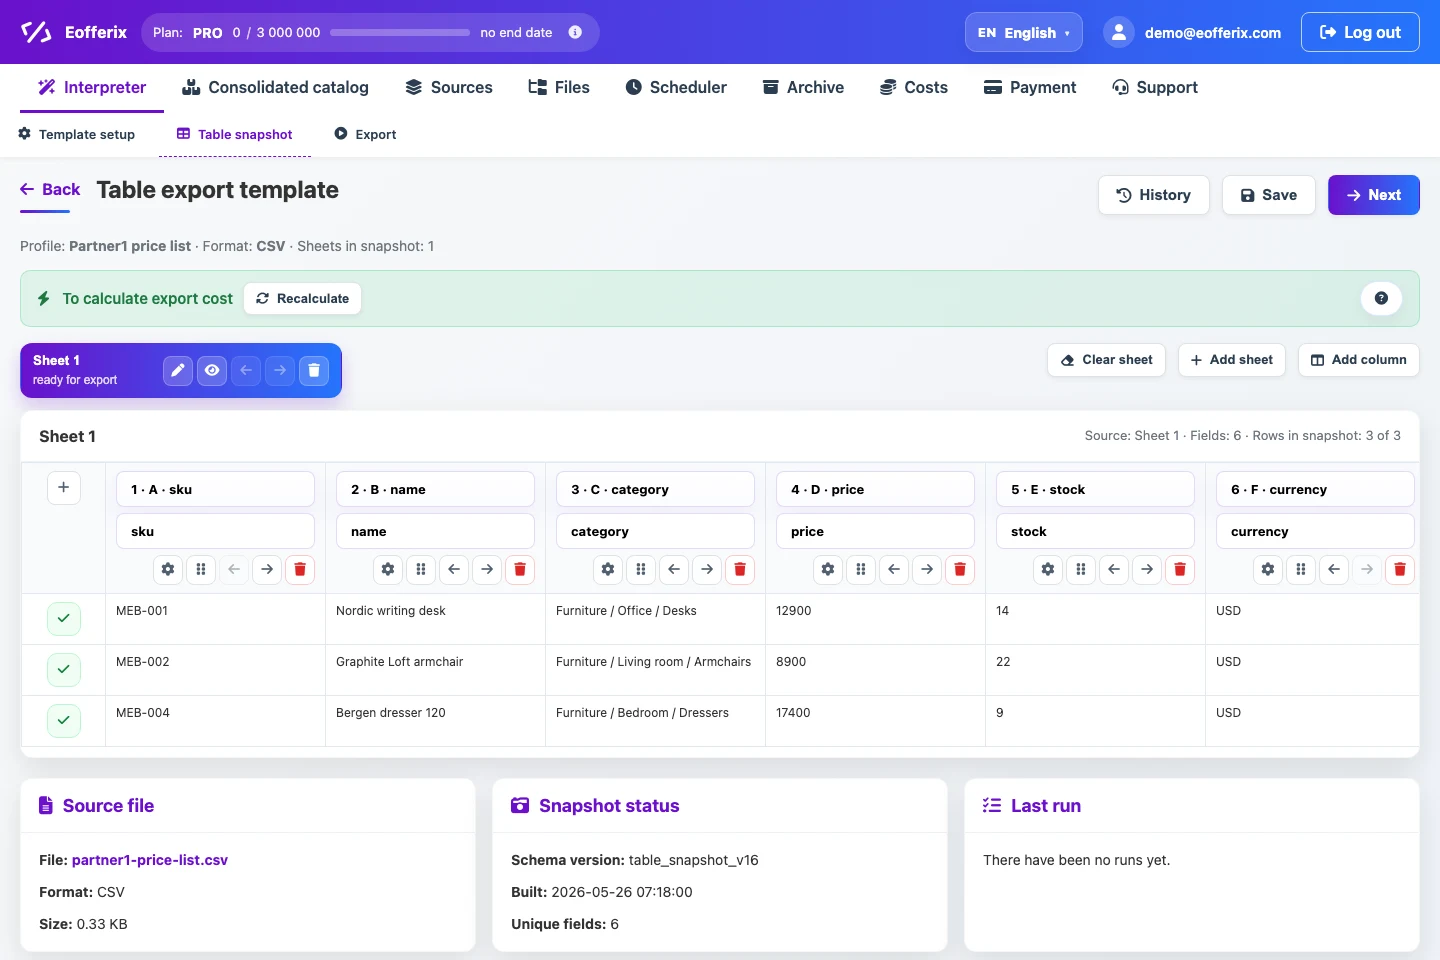Screen dimensions: 1440x960
Task: Click the Back link
Action: [50, 189]
